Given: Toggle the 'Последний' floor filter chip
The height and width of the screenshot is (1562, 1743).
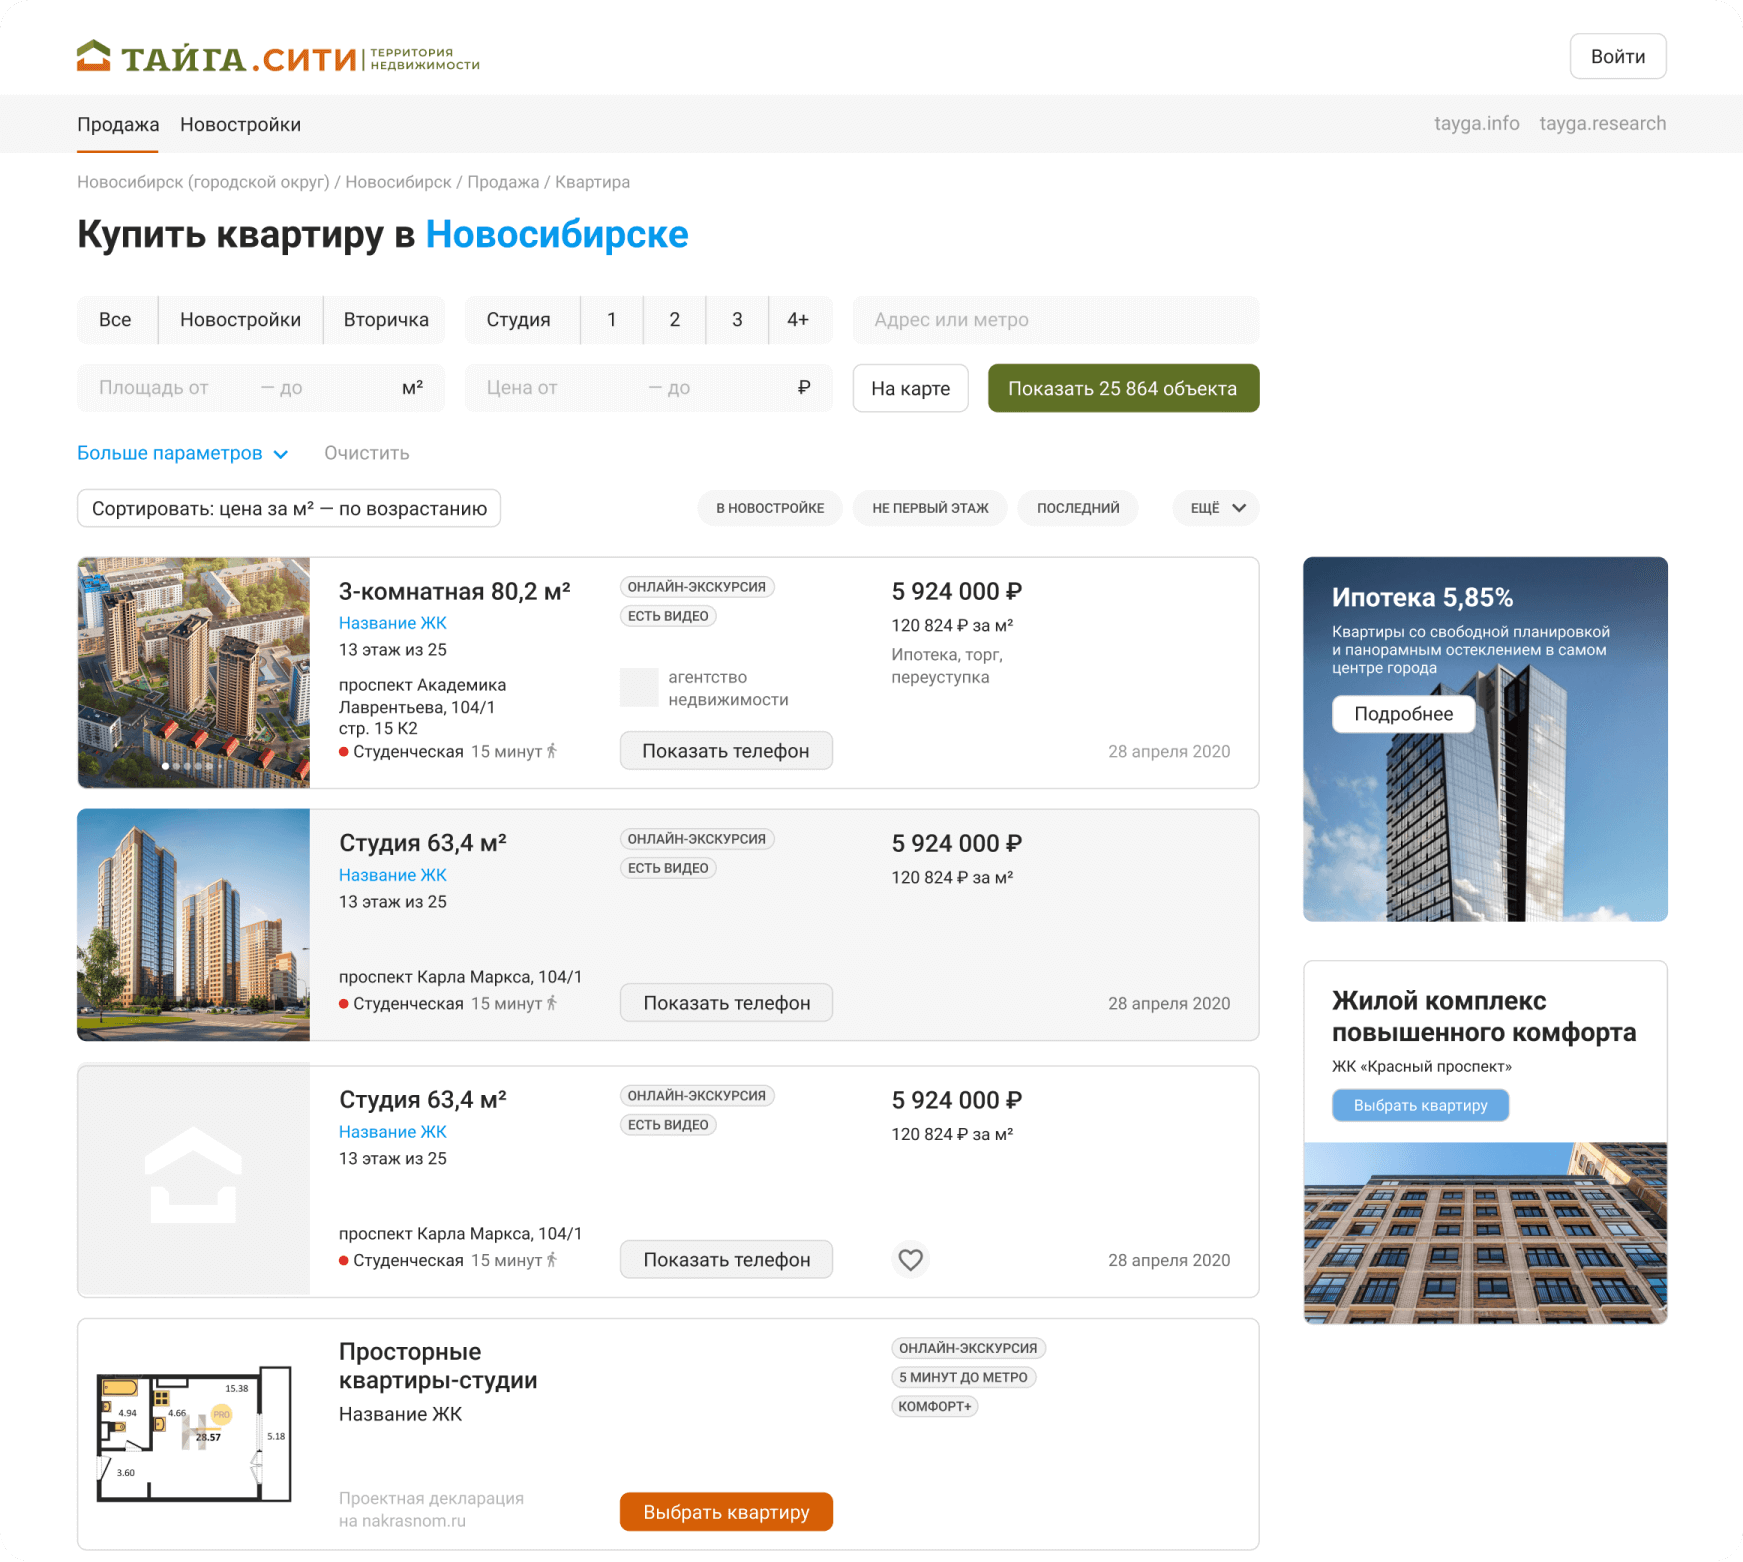Looking at the screenshot, I should pyautogui.click(x=1077, y=508).
